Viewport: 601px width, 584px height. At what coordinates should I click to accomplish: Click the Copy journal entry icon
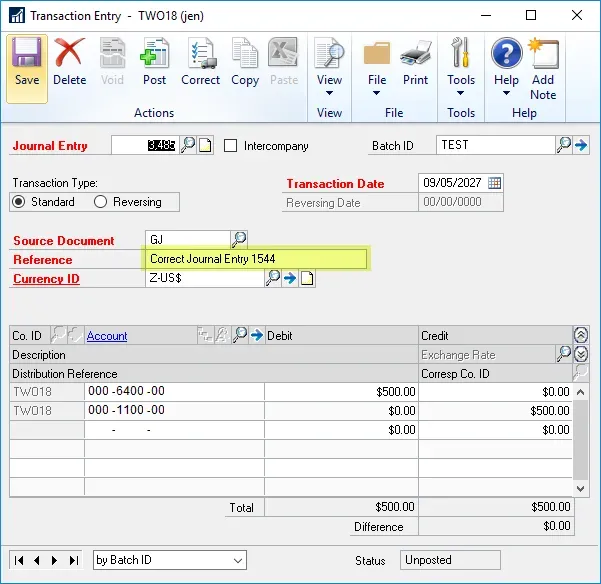tap(245, 62)
